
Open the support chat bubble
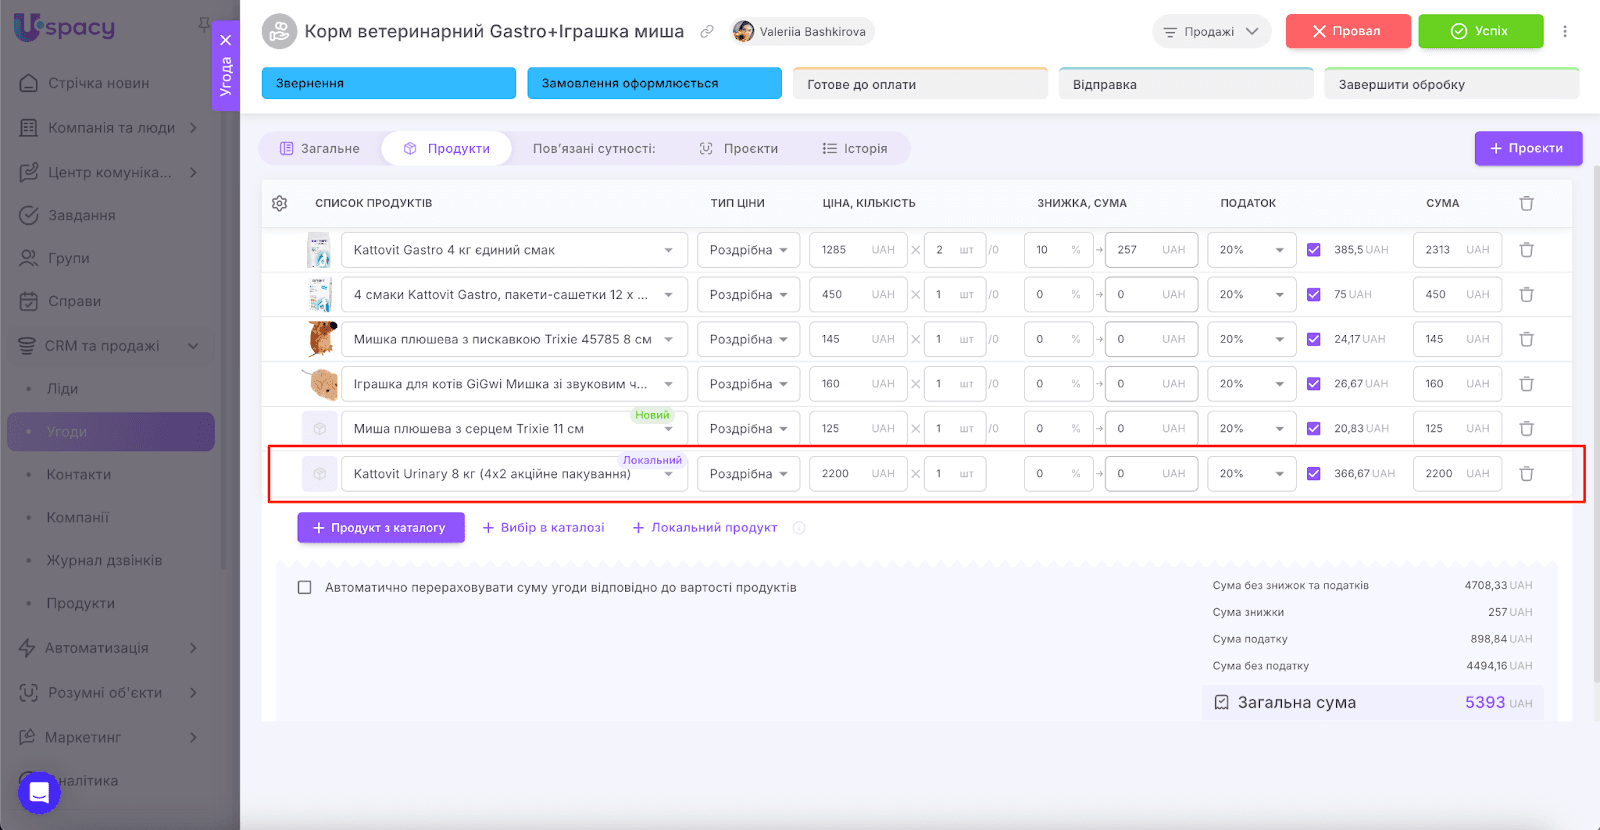[x=39, y=793]
